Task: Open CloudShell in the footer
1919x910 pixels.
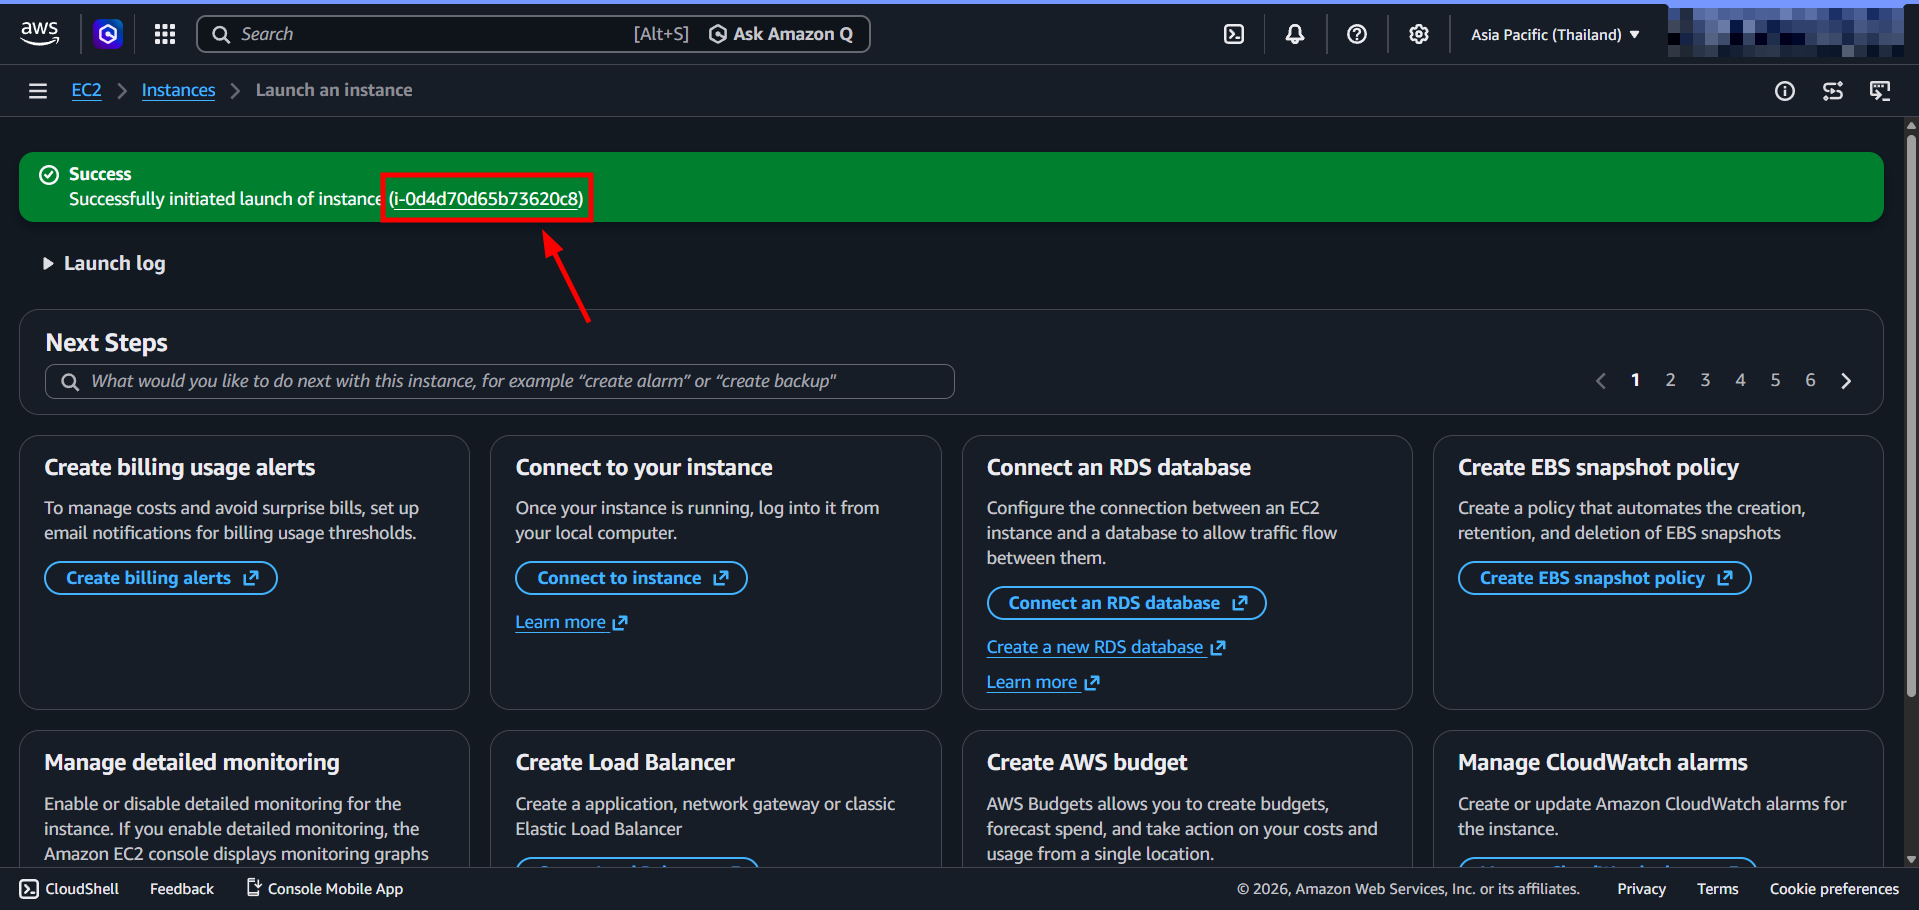Action: coord(69,889)
